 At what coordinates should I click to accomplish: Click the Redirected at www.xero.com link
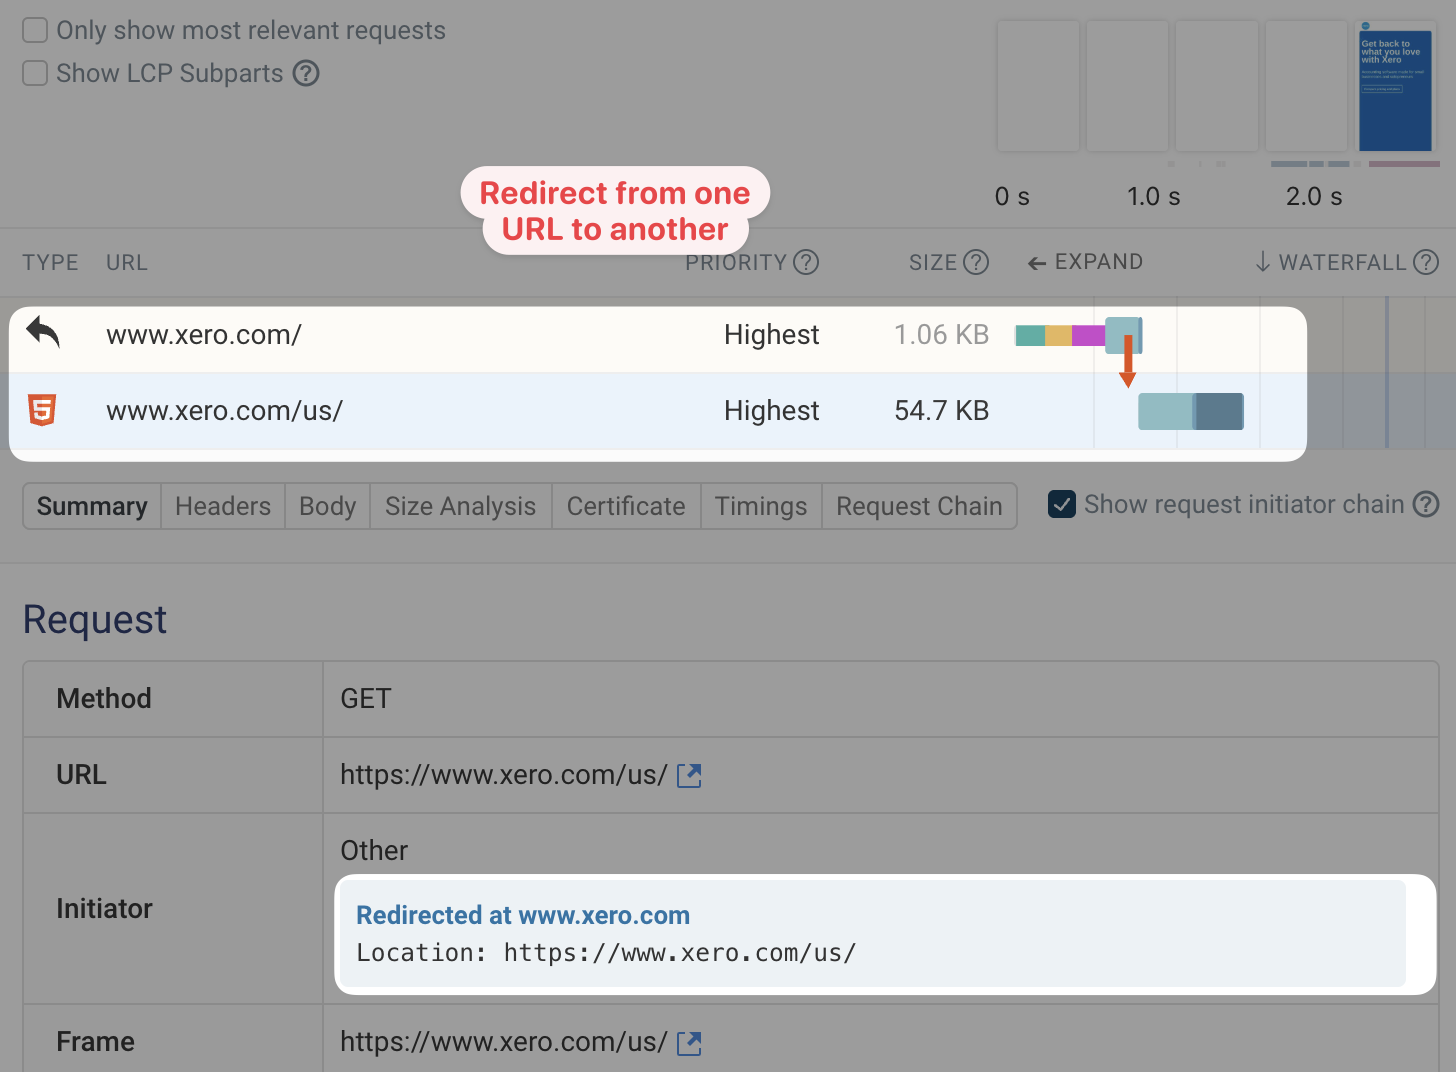tap(523, 915)
